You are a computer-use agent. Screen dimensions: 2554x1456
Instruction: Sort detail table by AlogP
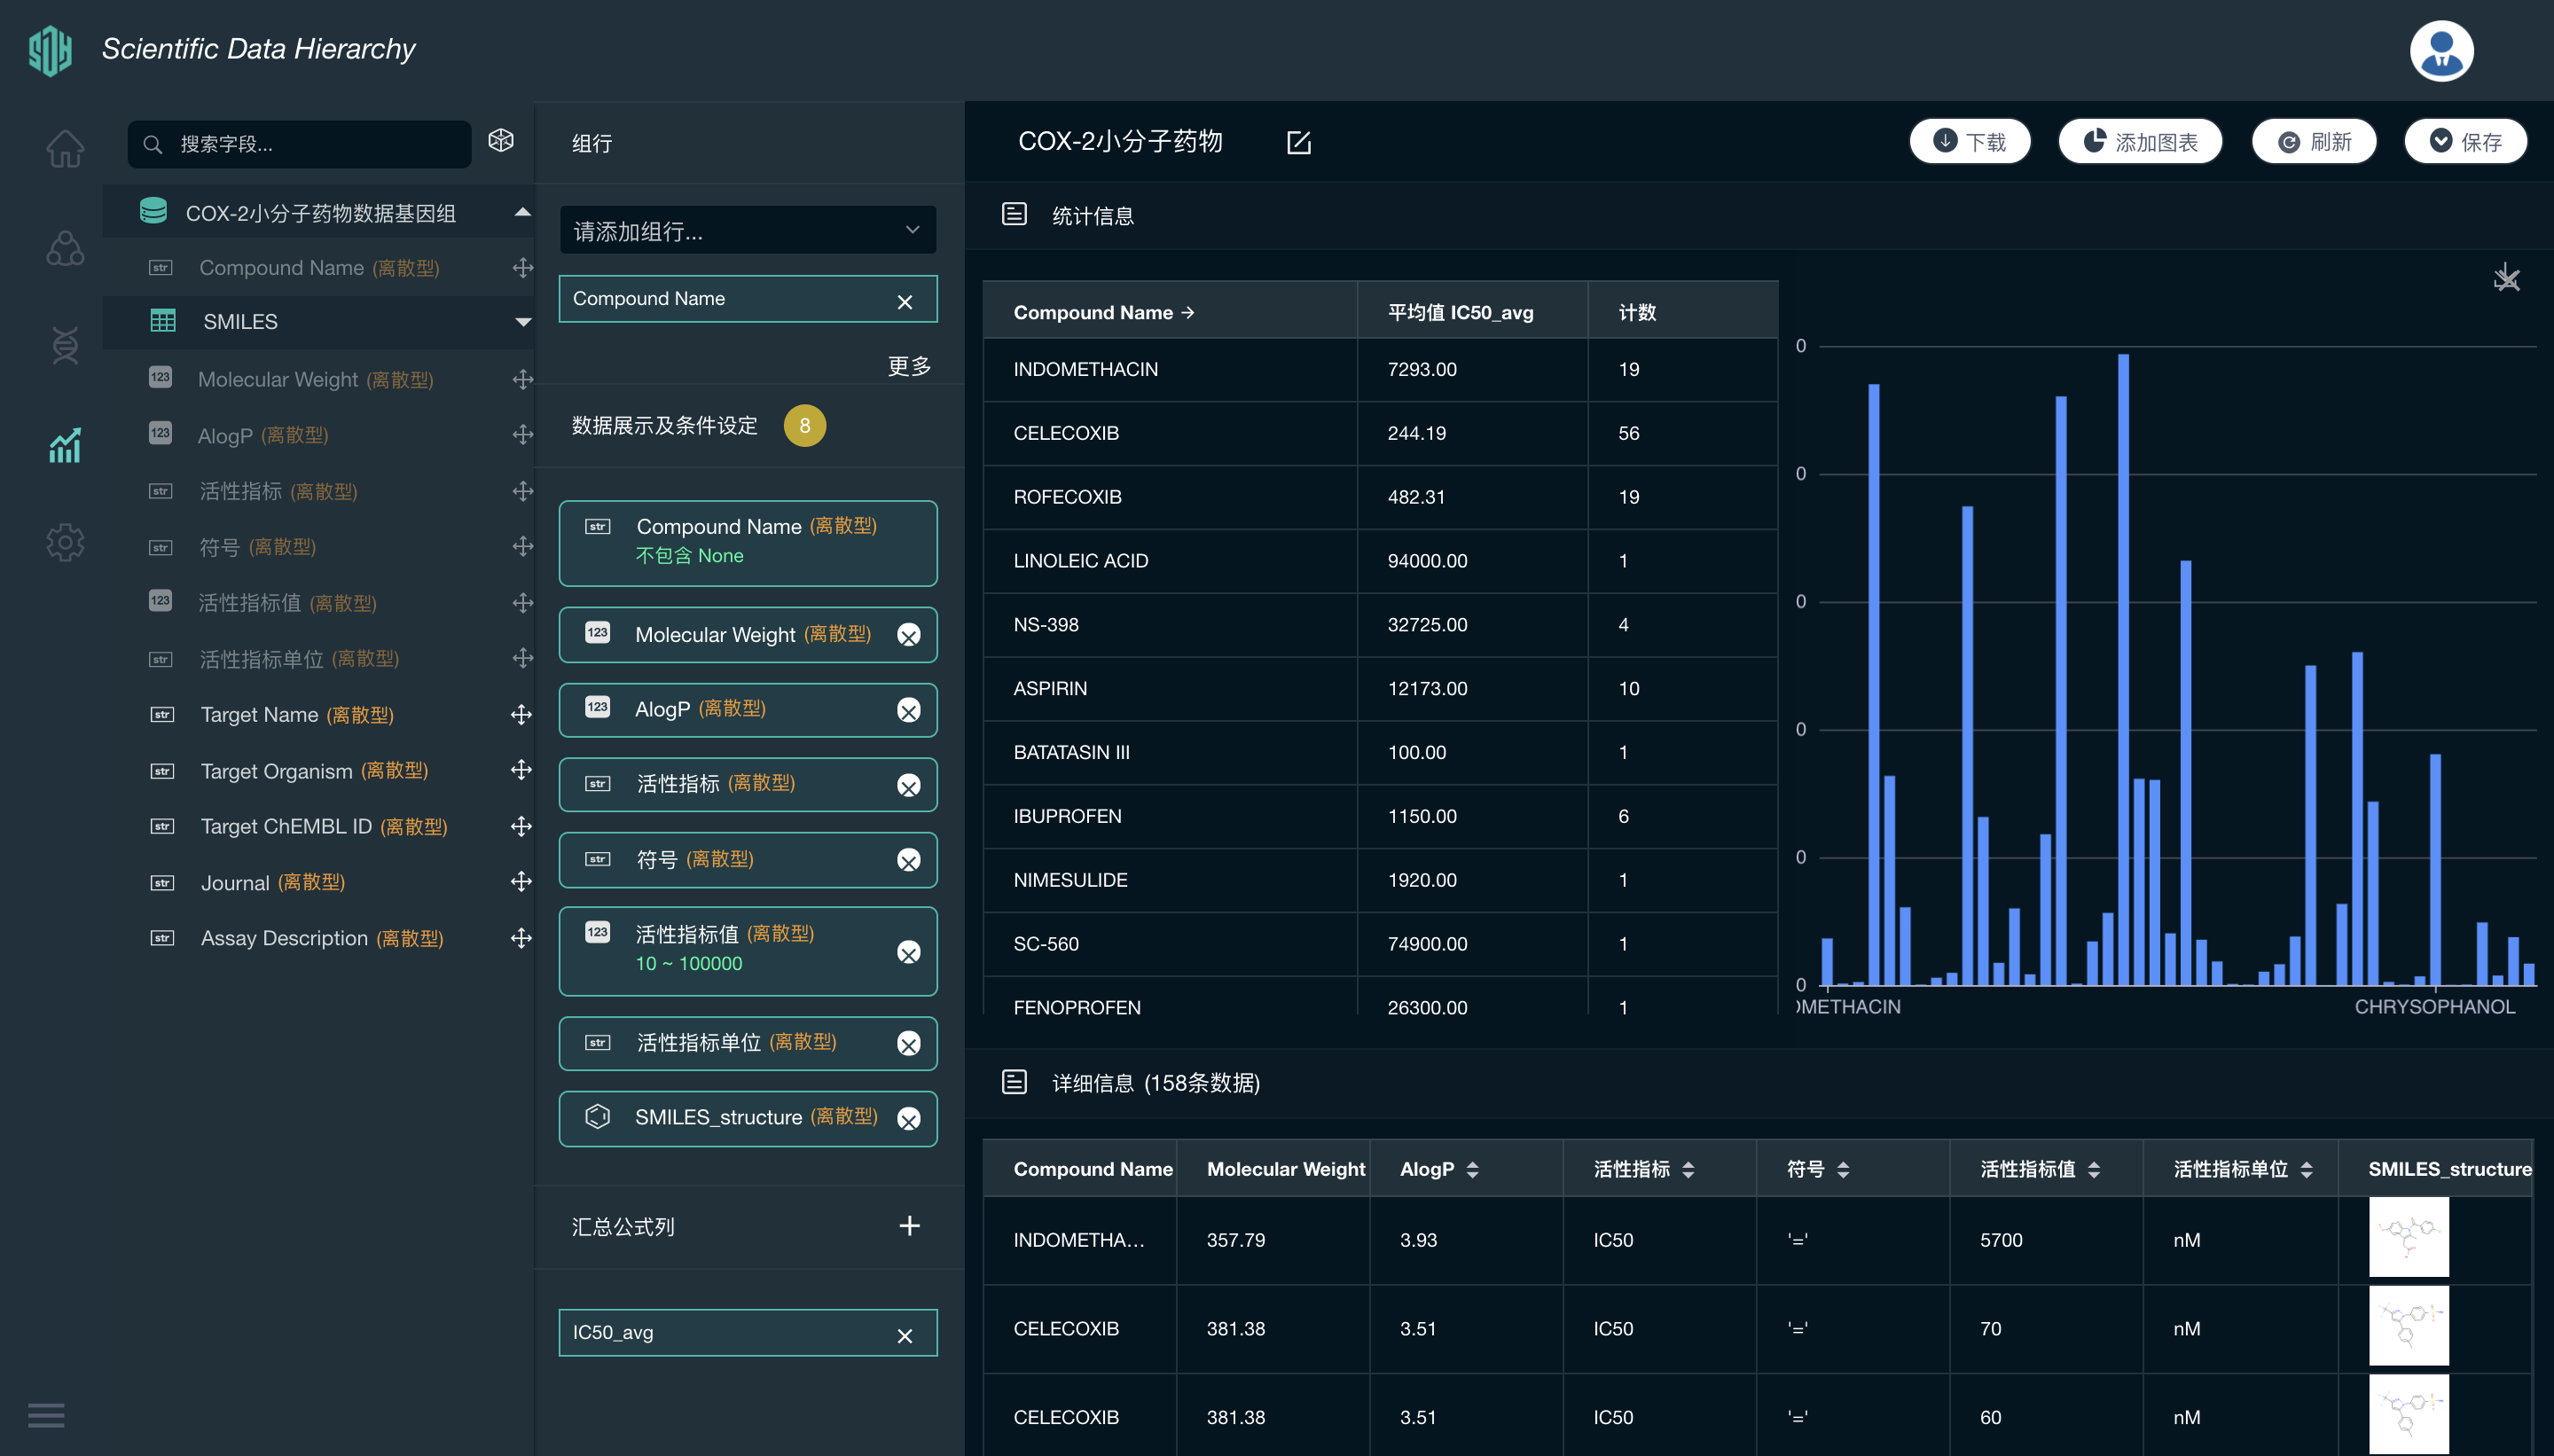point(1472,1169)
